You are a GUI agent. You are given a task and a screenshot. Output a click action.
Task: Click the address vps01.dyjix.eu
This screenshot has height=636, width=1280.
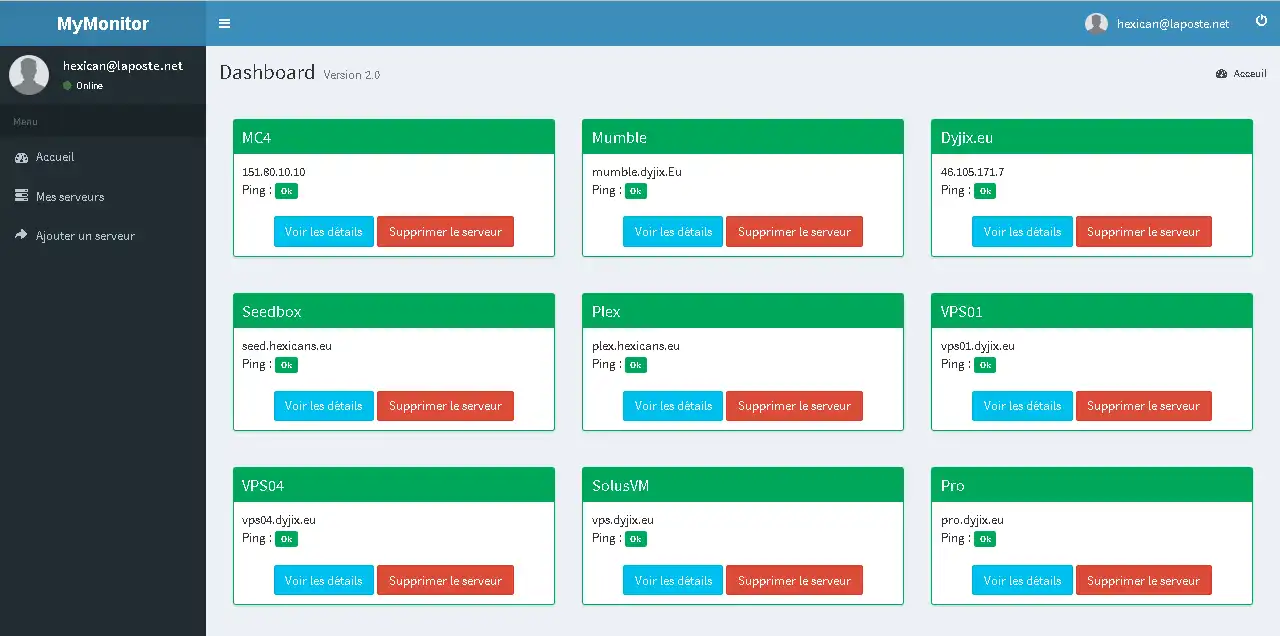(x=978, y=346)
